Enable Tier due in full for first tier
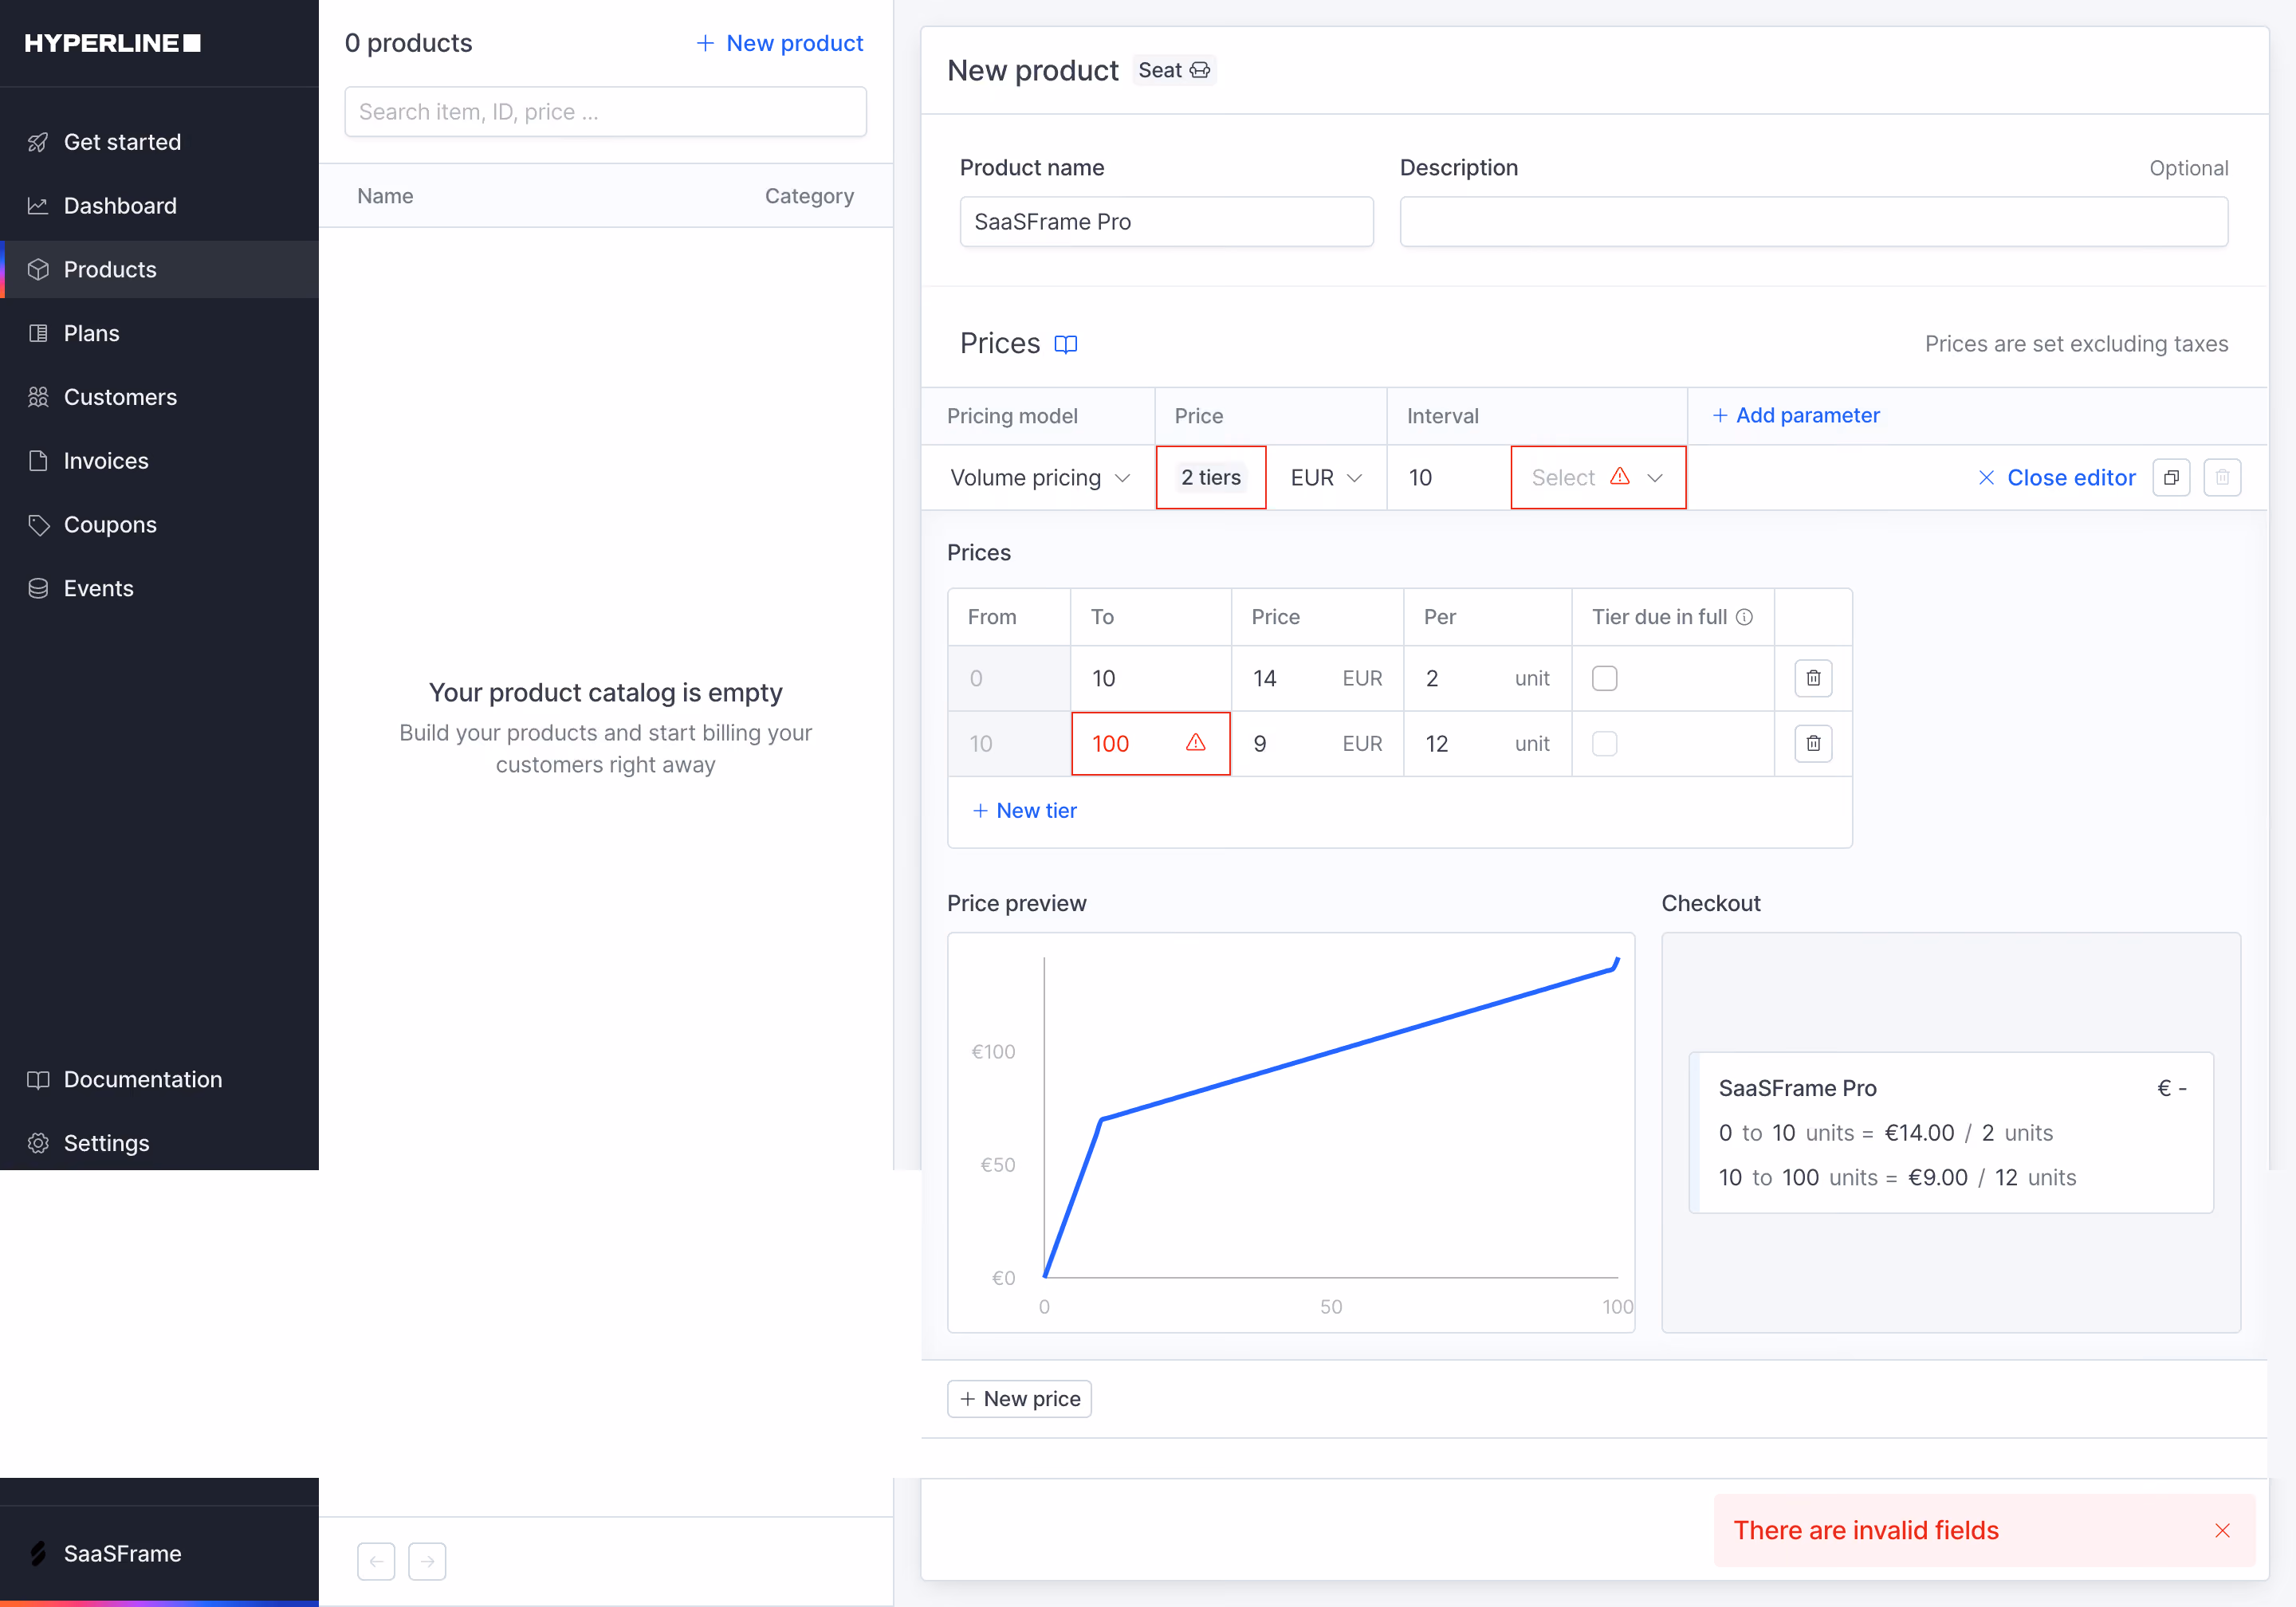Screen dimensions: 2296x1607 click(1604, 678)
